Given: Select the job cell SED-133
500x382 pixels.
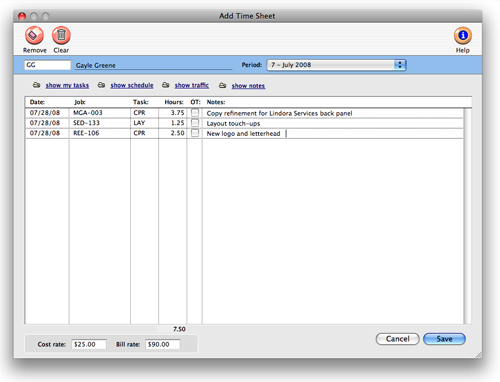Looking at the screenshot, I should tap(100, 123).
